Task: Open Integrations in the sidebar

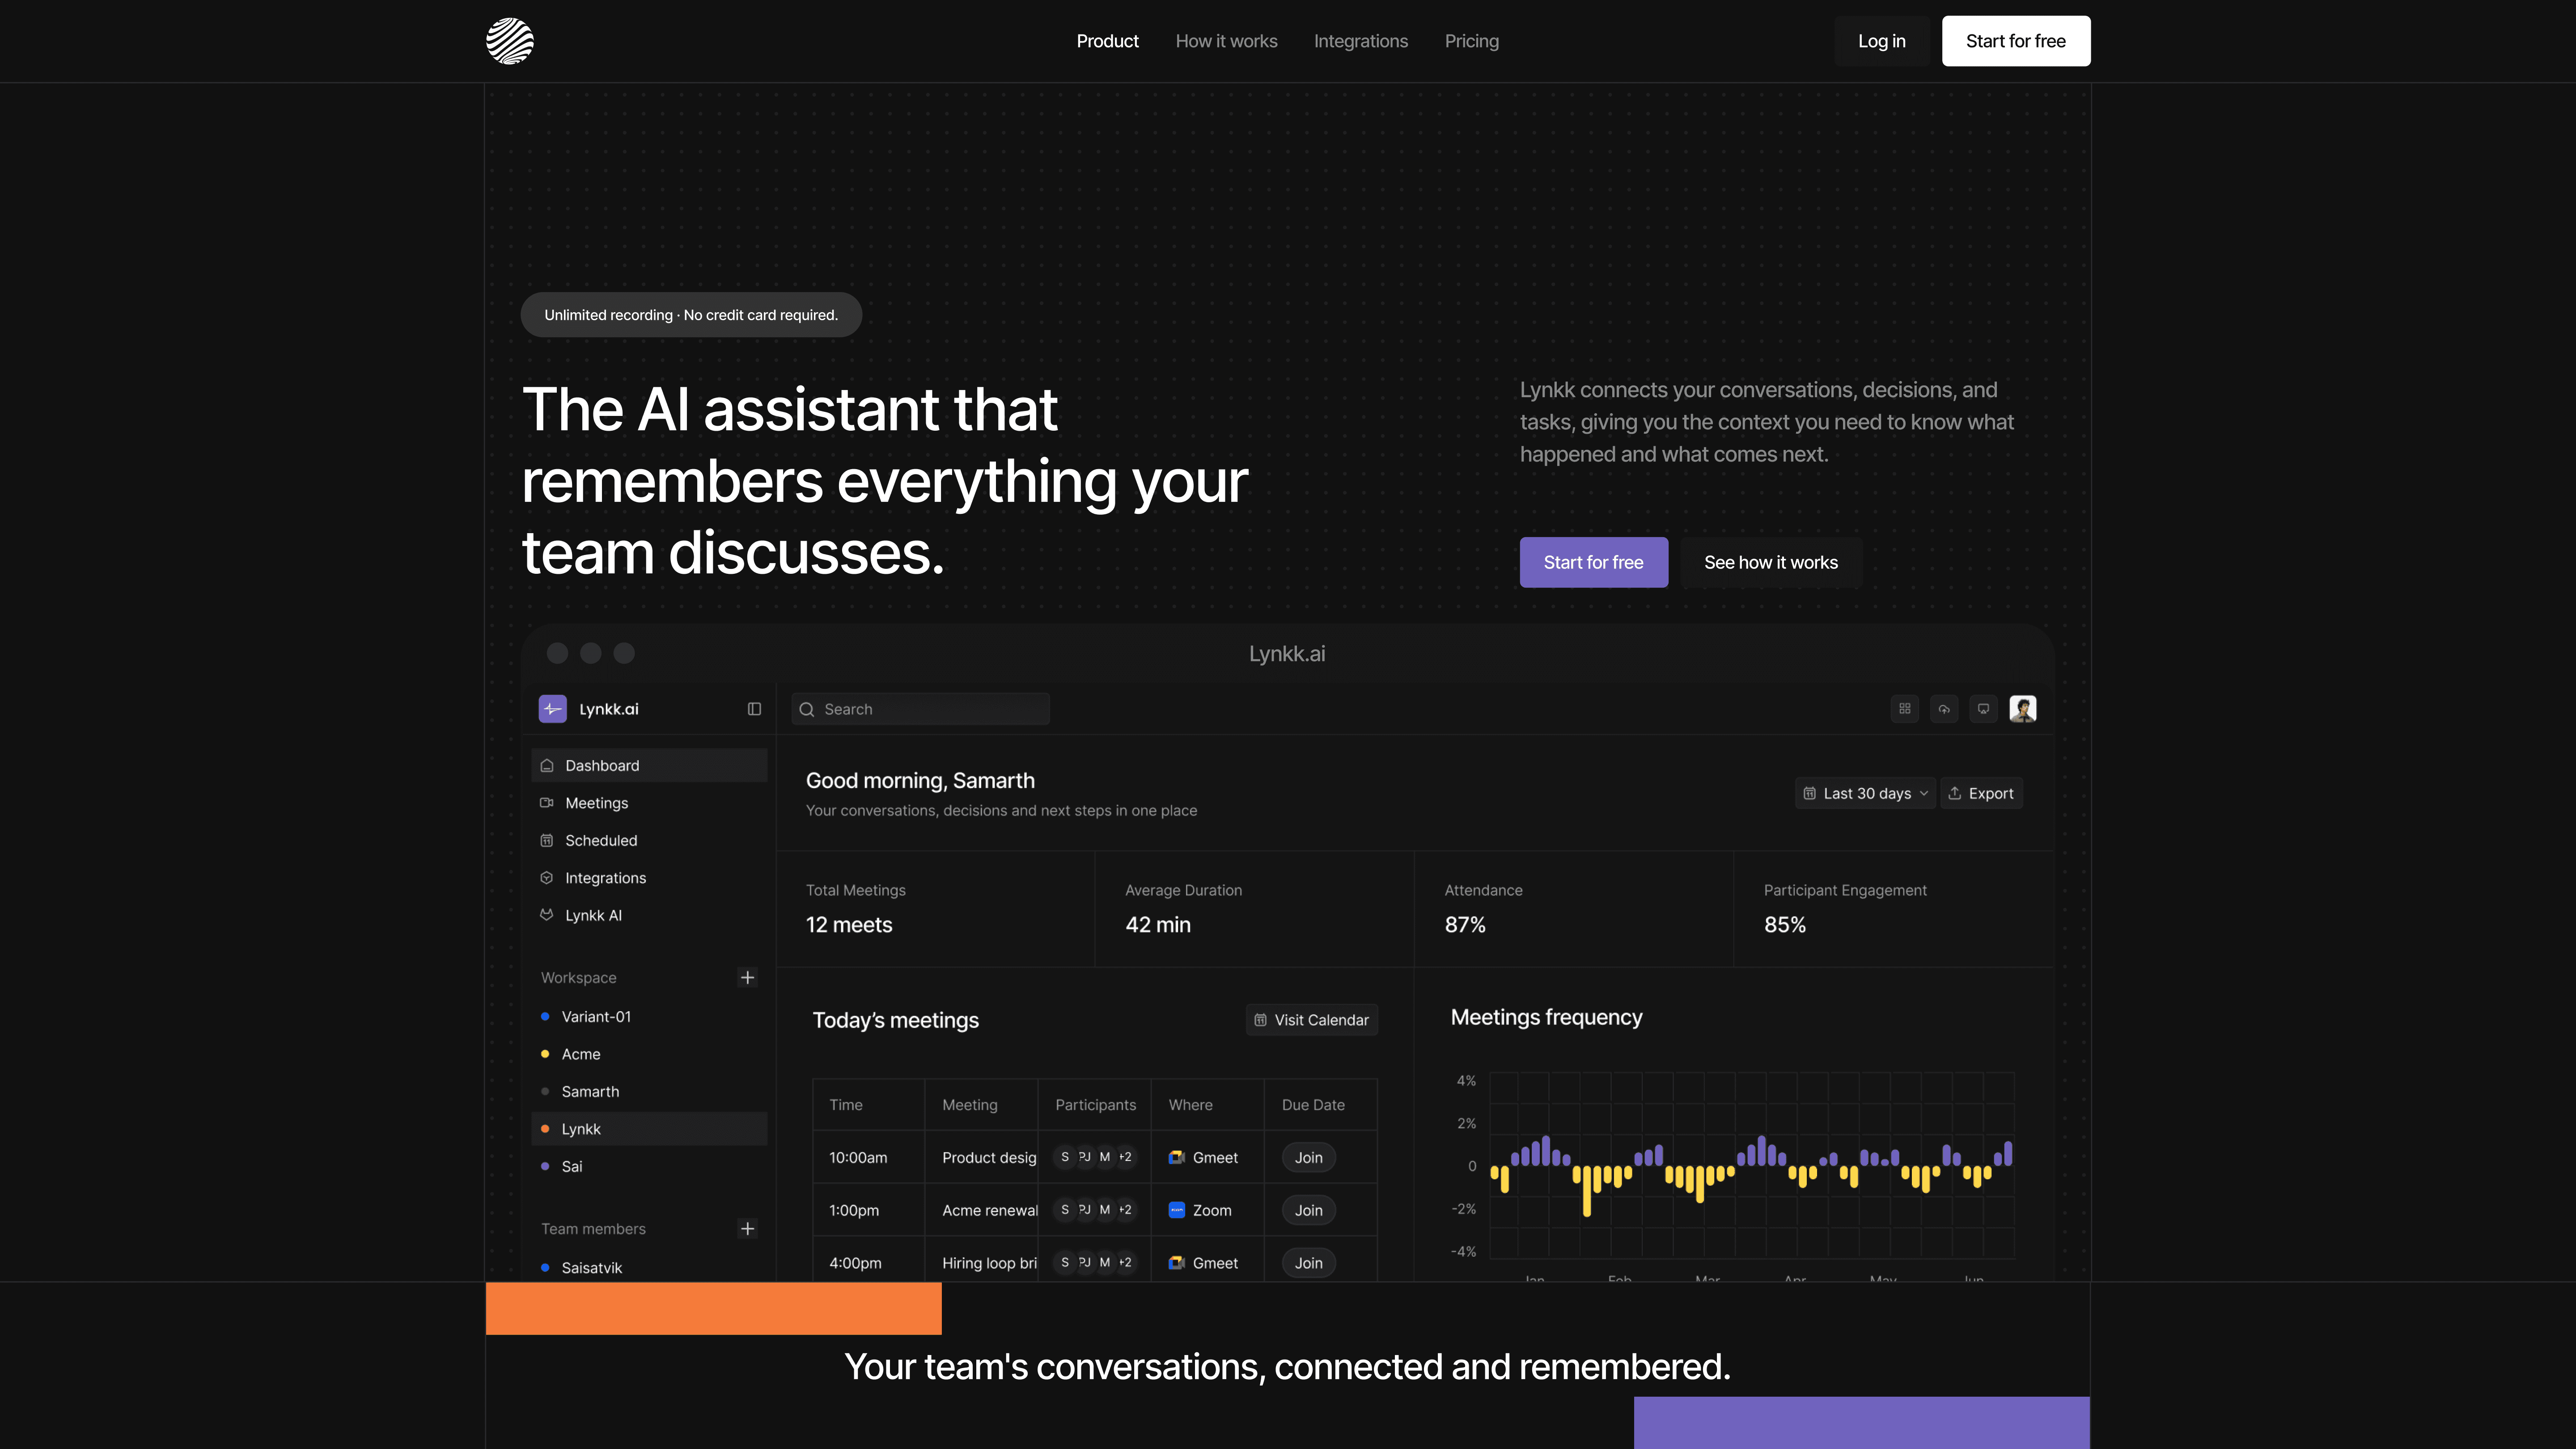Action: pos(650,878)
